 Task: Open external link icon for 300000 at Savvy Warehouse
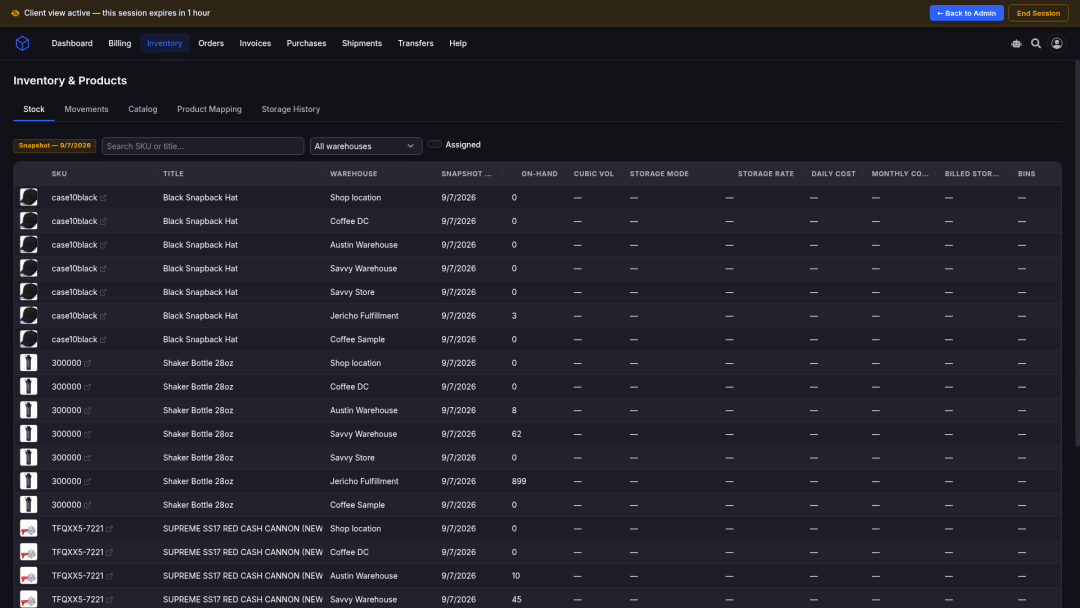(87, 434)
